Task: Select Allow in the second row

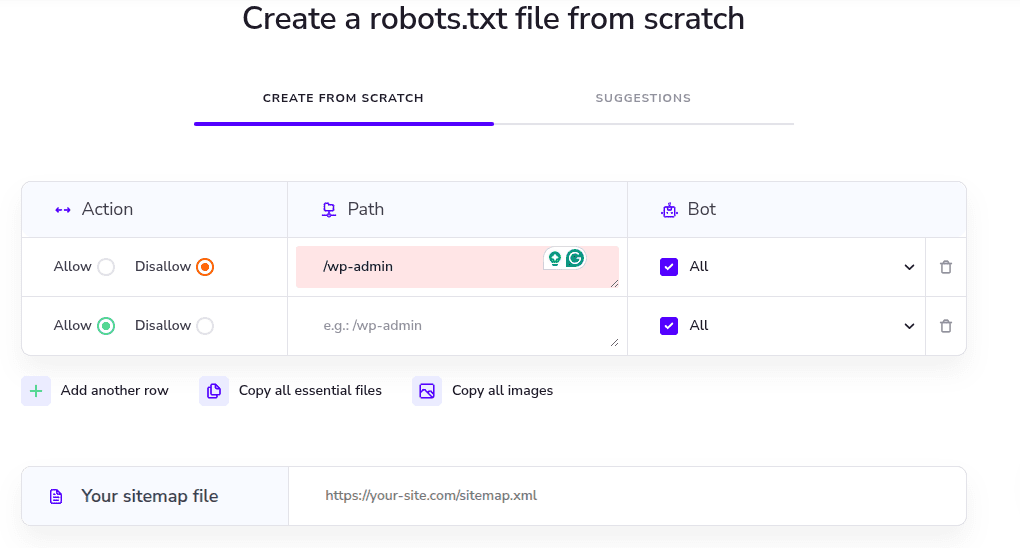Action: click(106, 326)
